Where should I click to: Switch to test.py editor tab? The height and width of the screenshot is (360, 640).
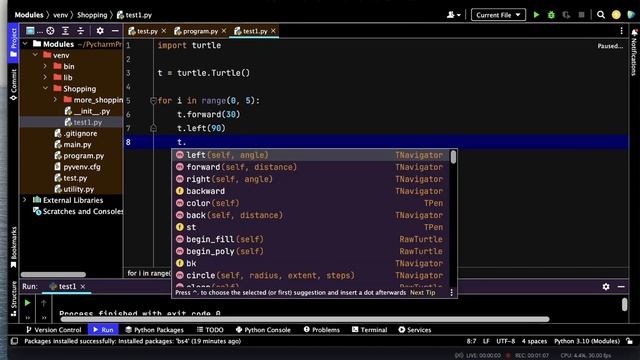tap(147, 31)
